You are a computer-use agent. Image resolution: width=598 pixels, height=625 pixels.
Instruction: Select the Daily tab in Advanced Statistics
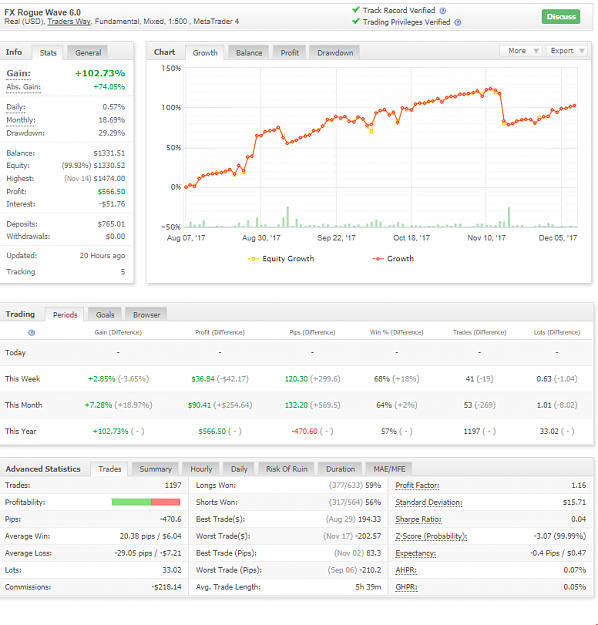(239, 469)
